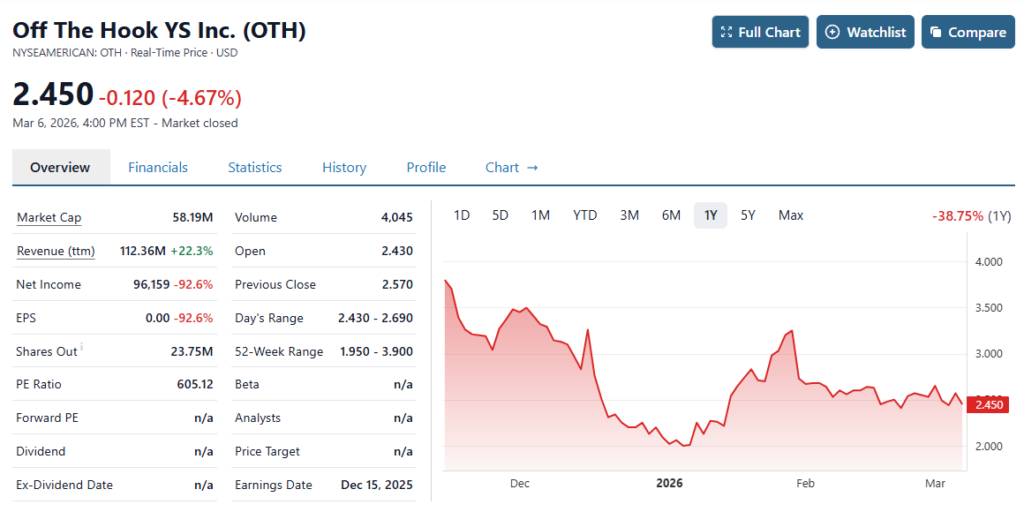The image size is (1024, 512).
Task: Set chart range to 5D
Action: pos(500,215)
